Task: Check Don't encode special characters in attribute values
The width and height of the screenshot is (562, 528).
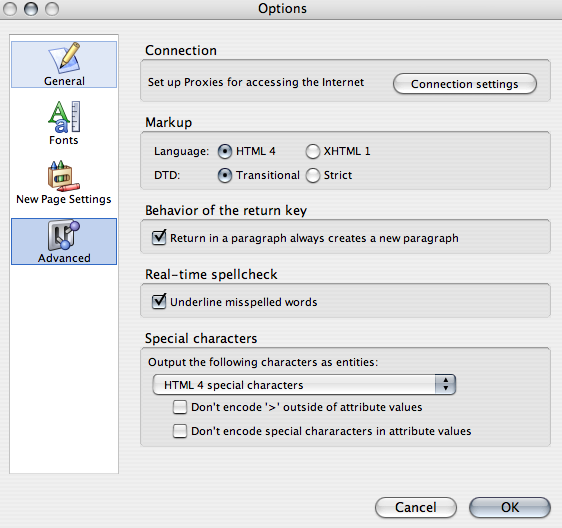Action: pyautogui.click(x=180, y=431)
